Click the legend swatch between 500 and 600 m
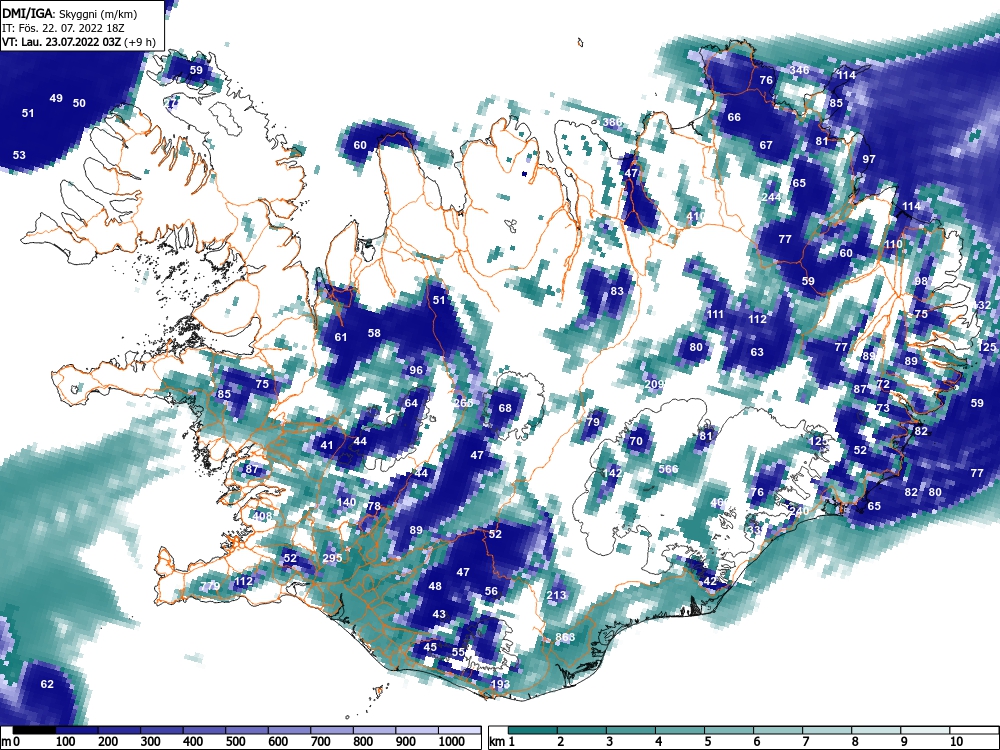This screenshot has width=1000, height=750. point(247,730)
